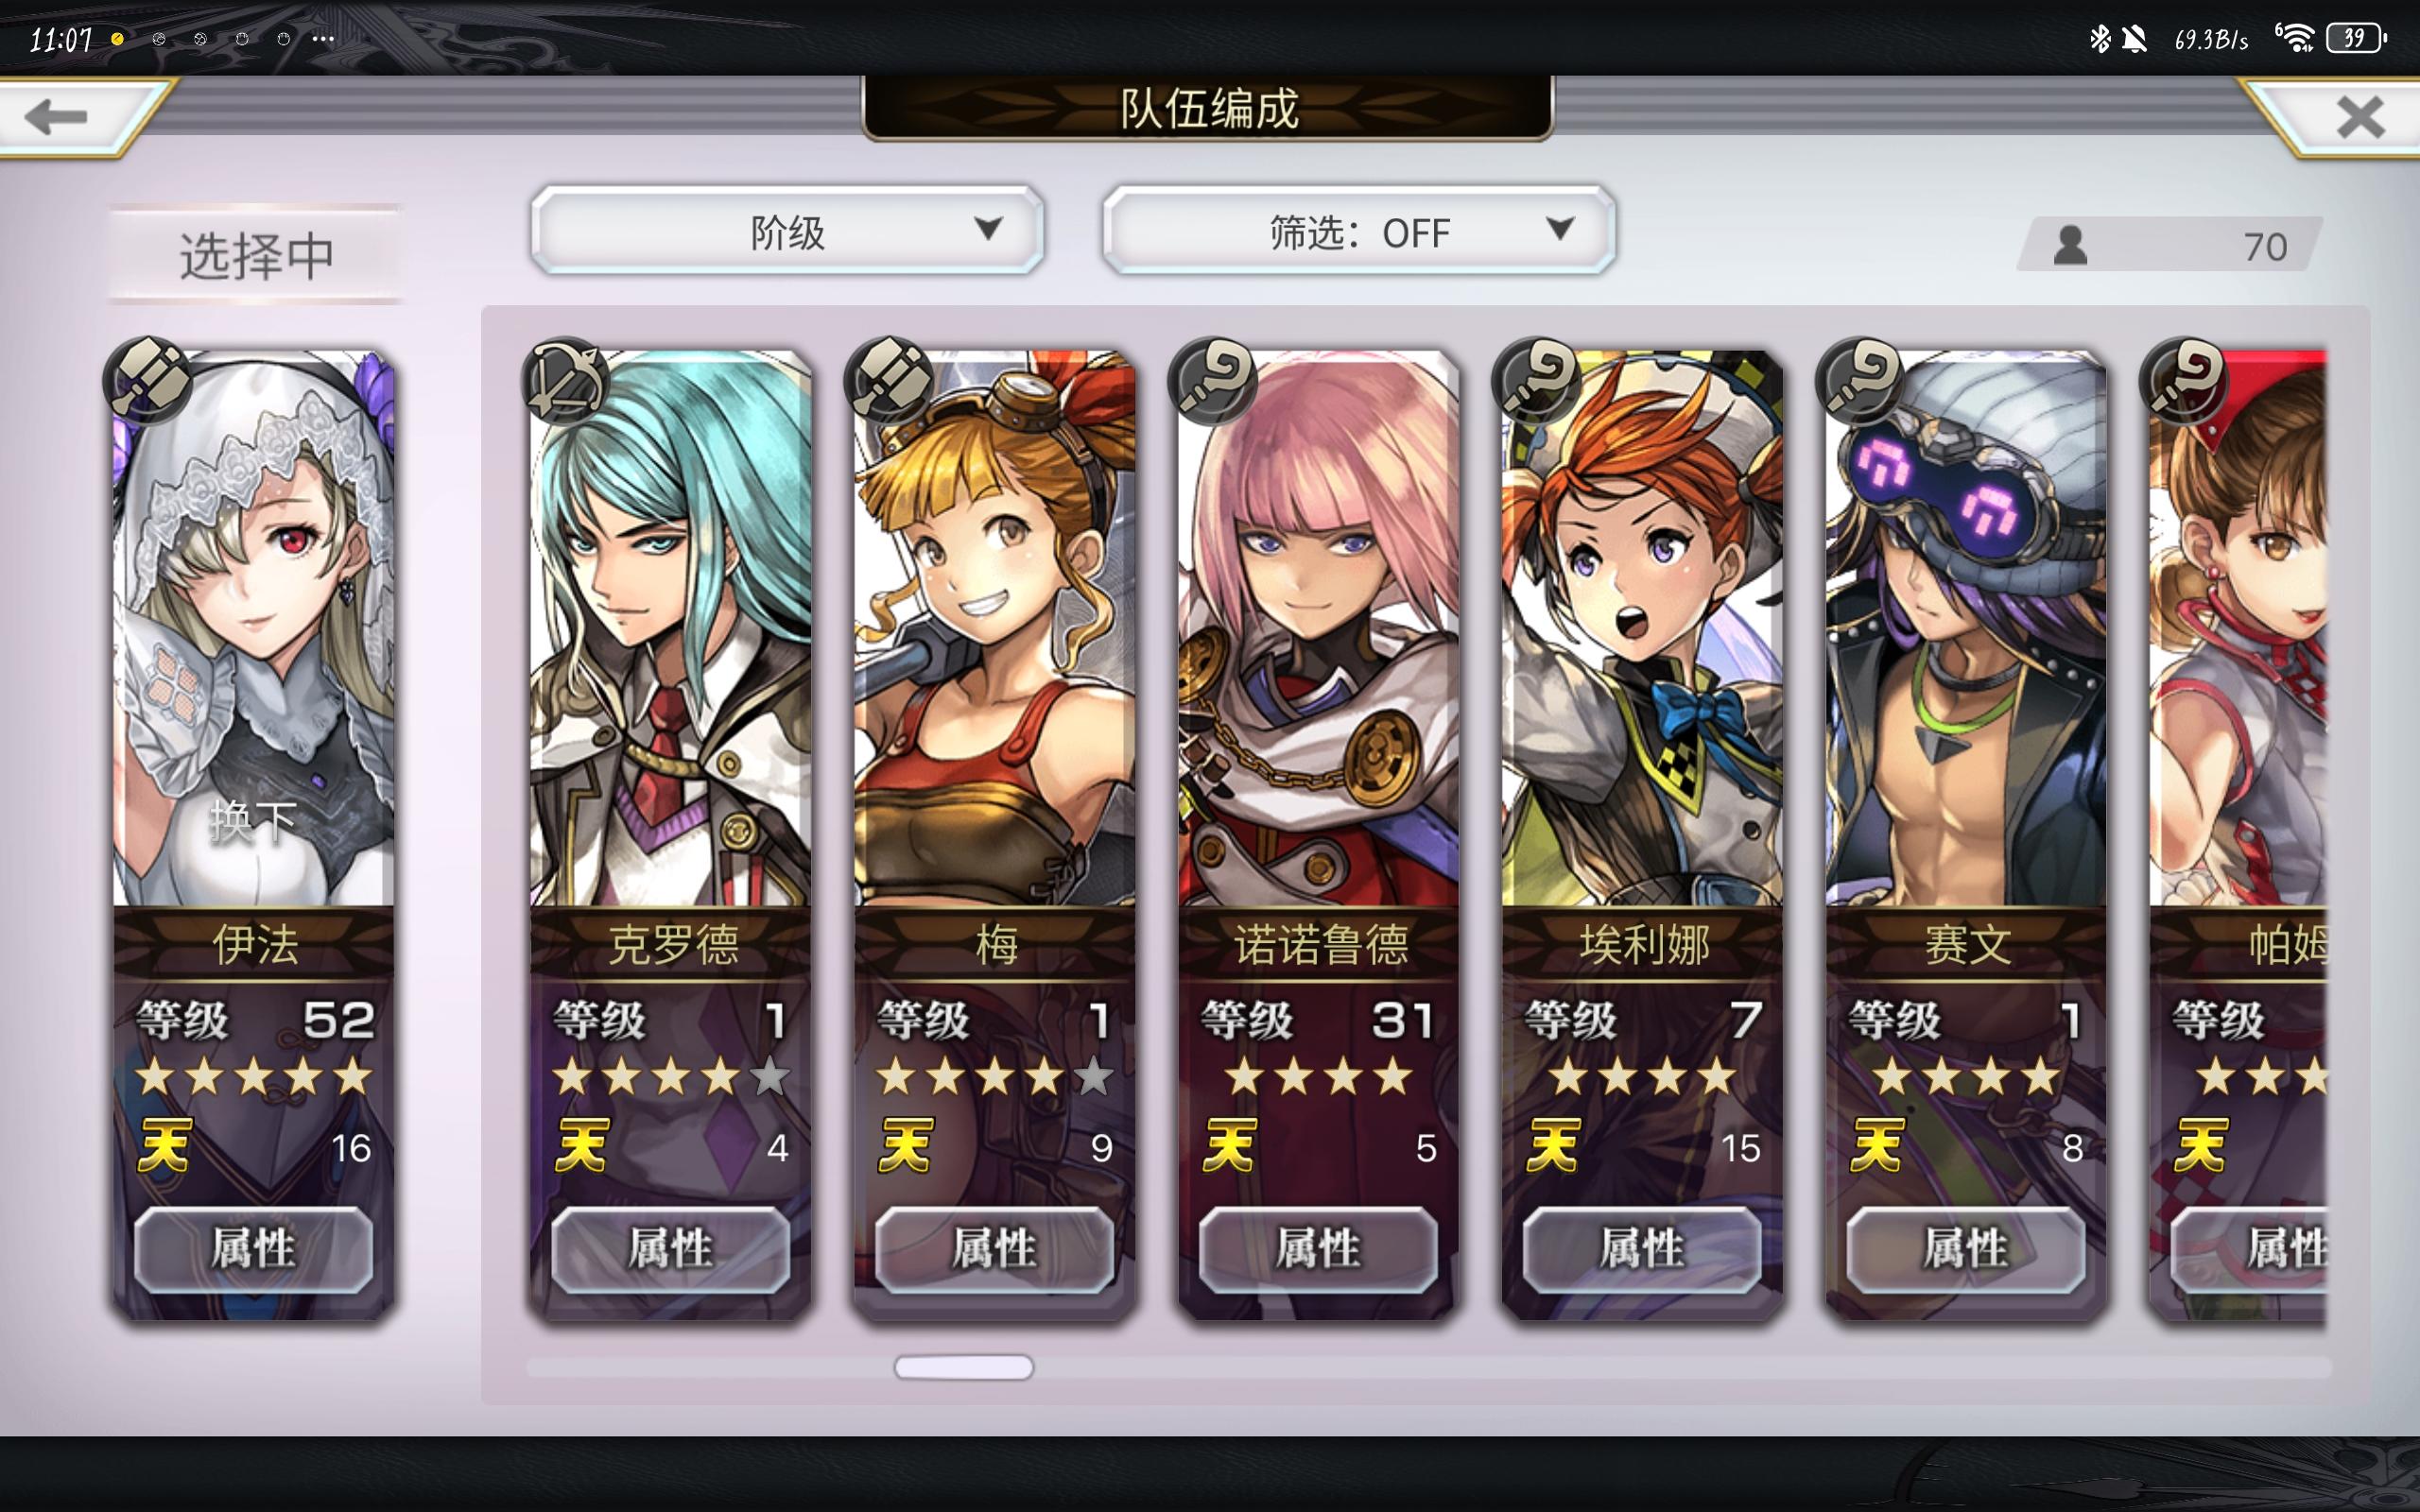
Task: Close the 队伍编成 screen with X
Action: tap(2360, 117)
